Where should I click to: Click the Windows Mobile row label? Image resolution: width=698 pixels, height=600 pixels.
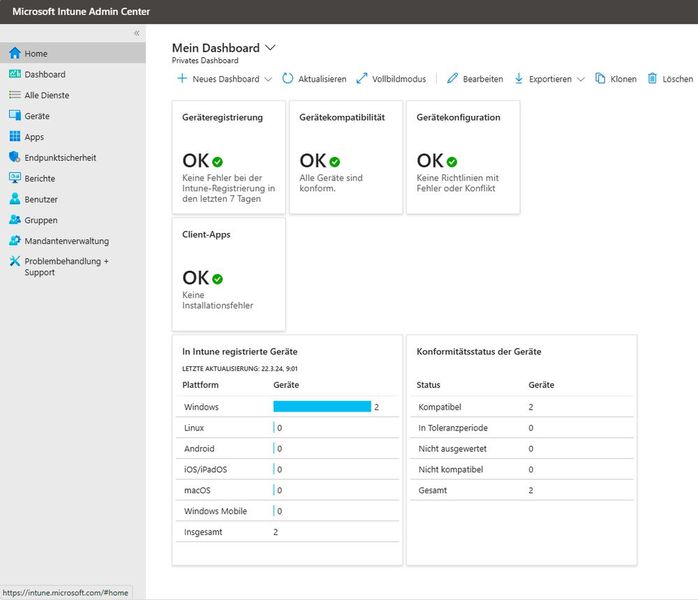point(215,511)
